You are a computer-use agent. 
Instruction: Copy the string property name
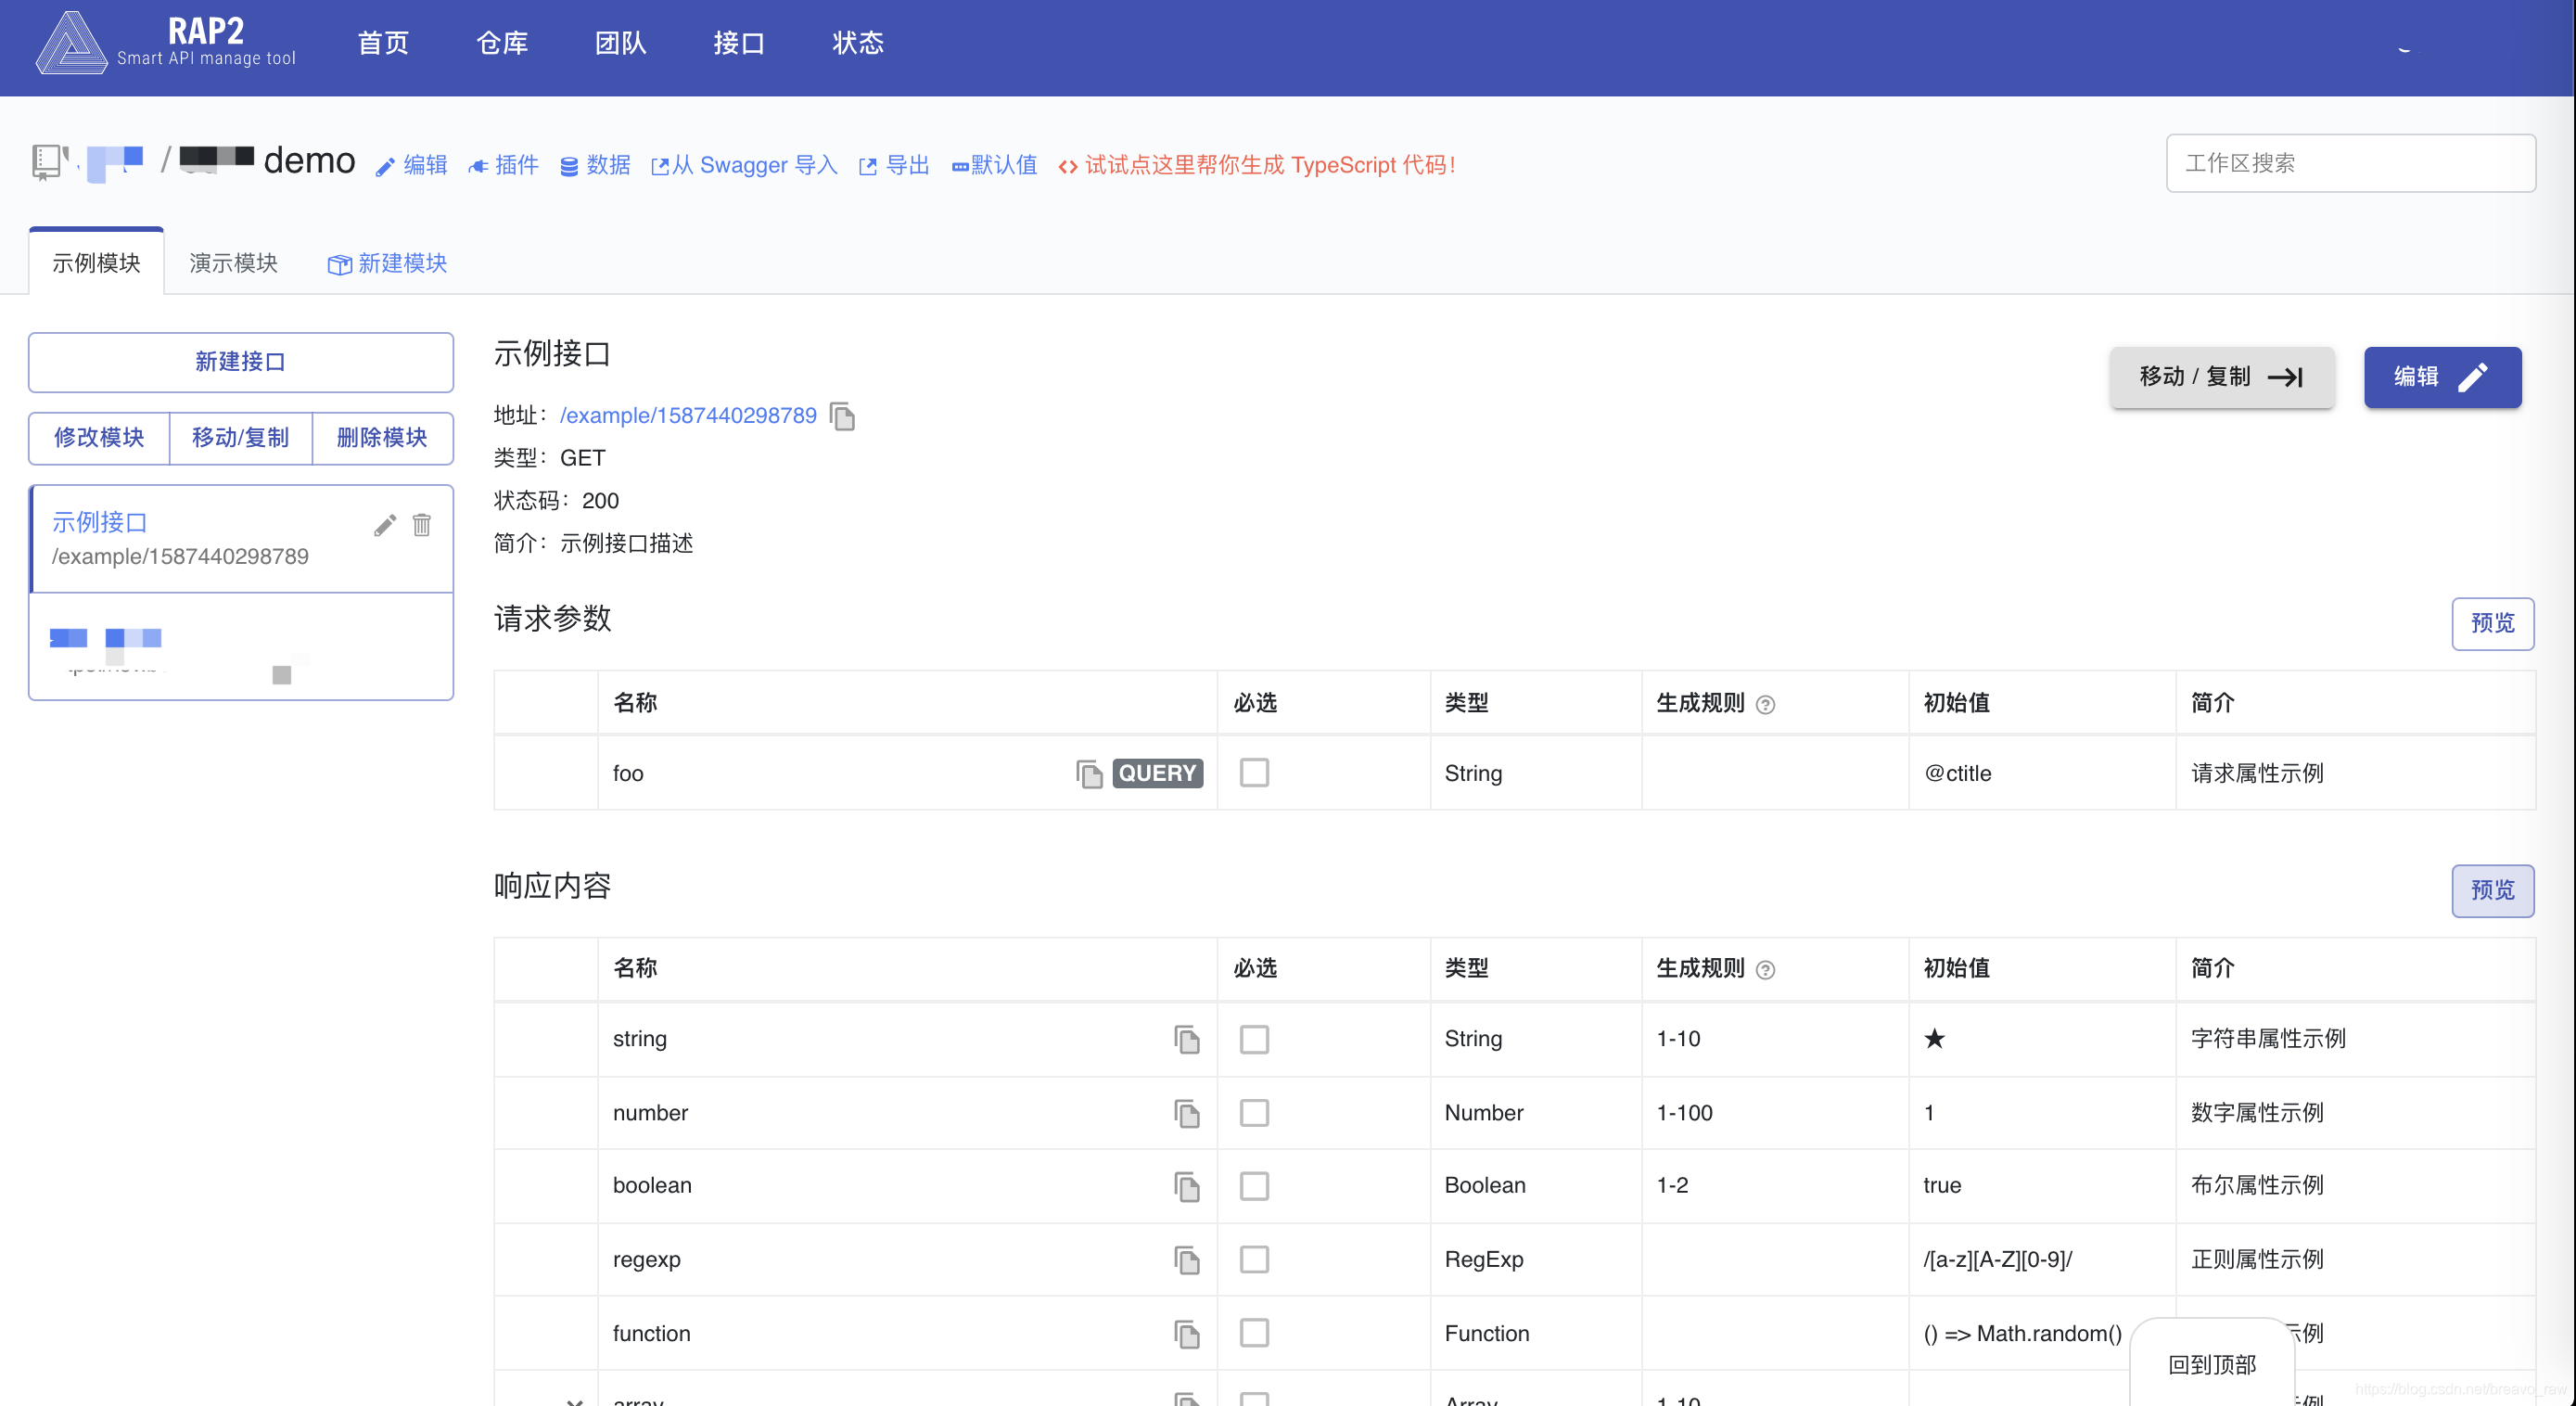[x=1187, y=1039]
